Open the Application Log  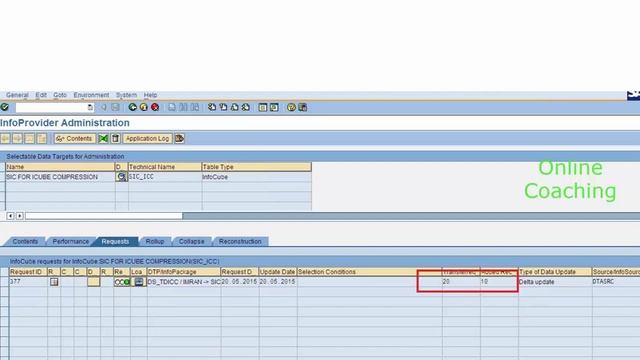(x=147, y=138)
